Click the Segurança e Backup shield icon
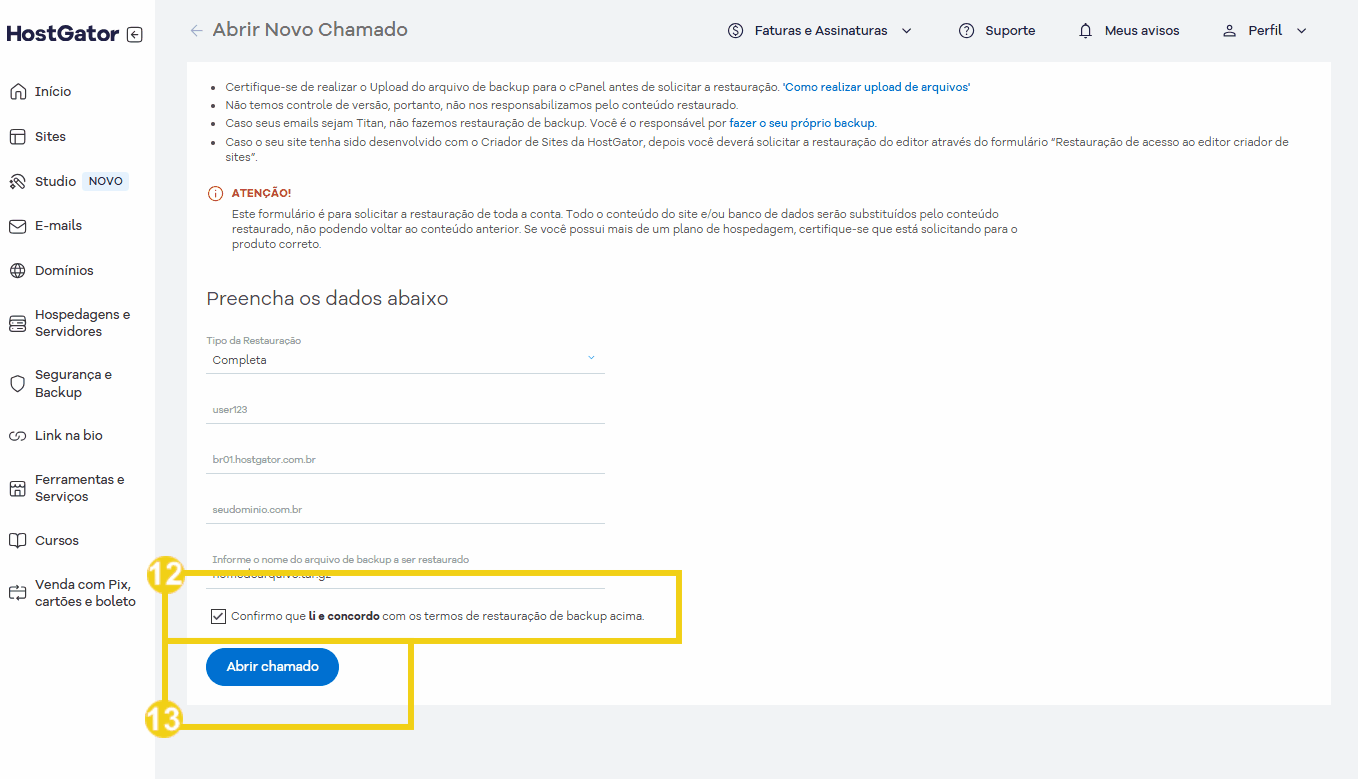Image resolution: width=1358 pixels, height=779 pixels. point(17,384)
